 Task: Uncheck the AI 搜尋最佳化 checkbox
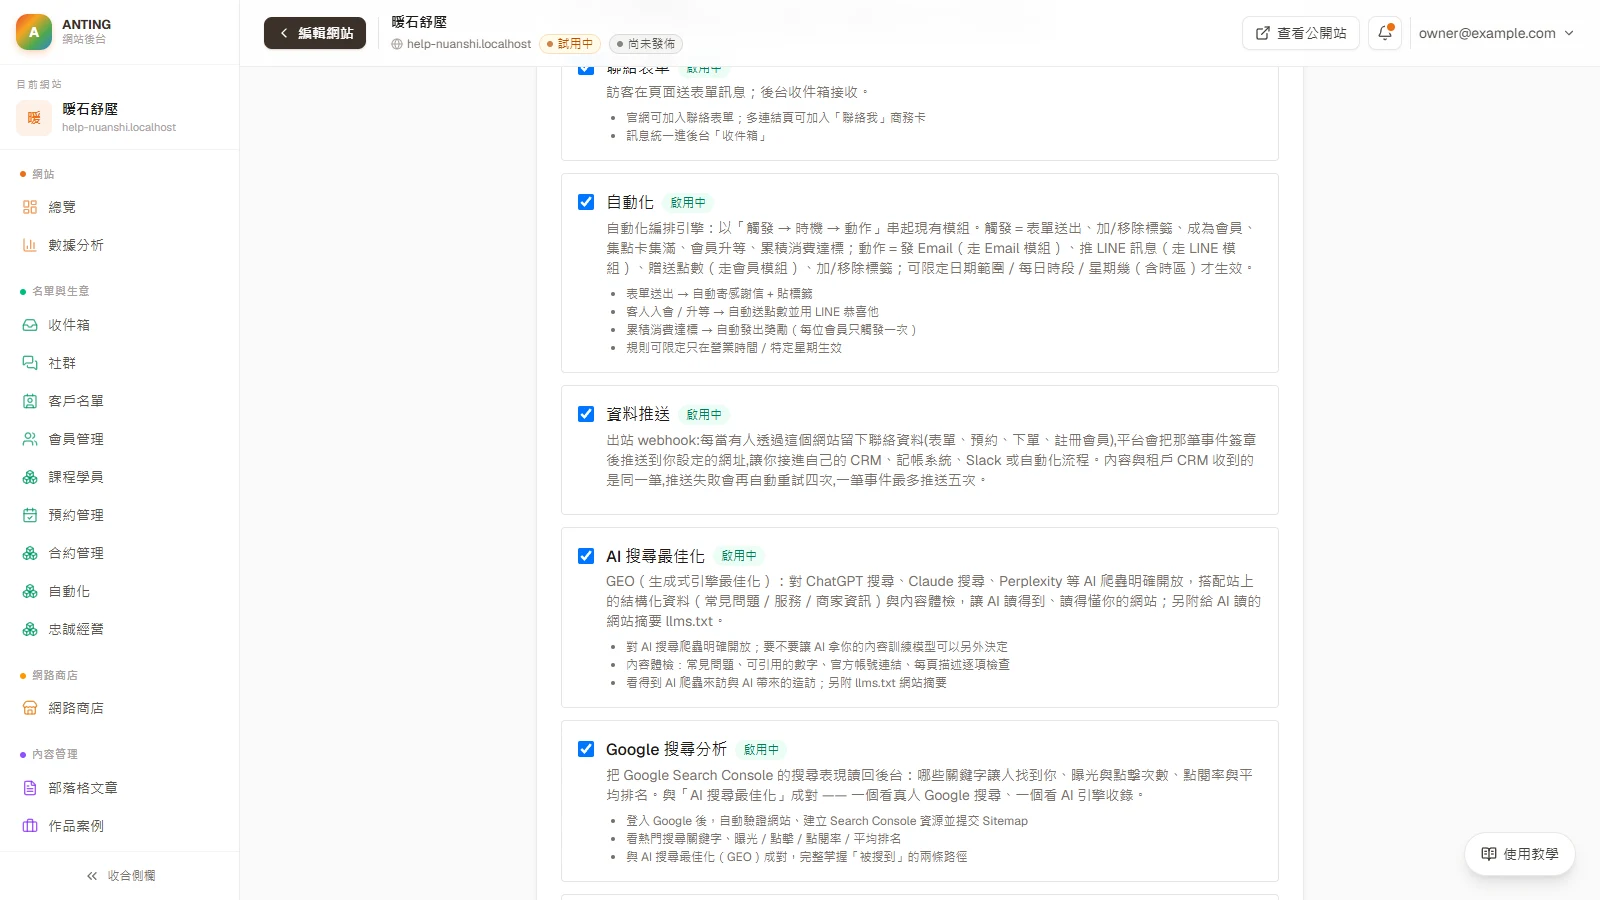pyautogui.click(x=586, y=556)
